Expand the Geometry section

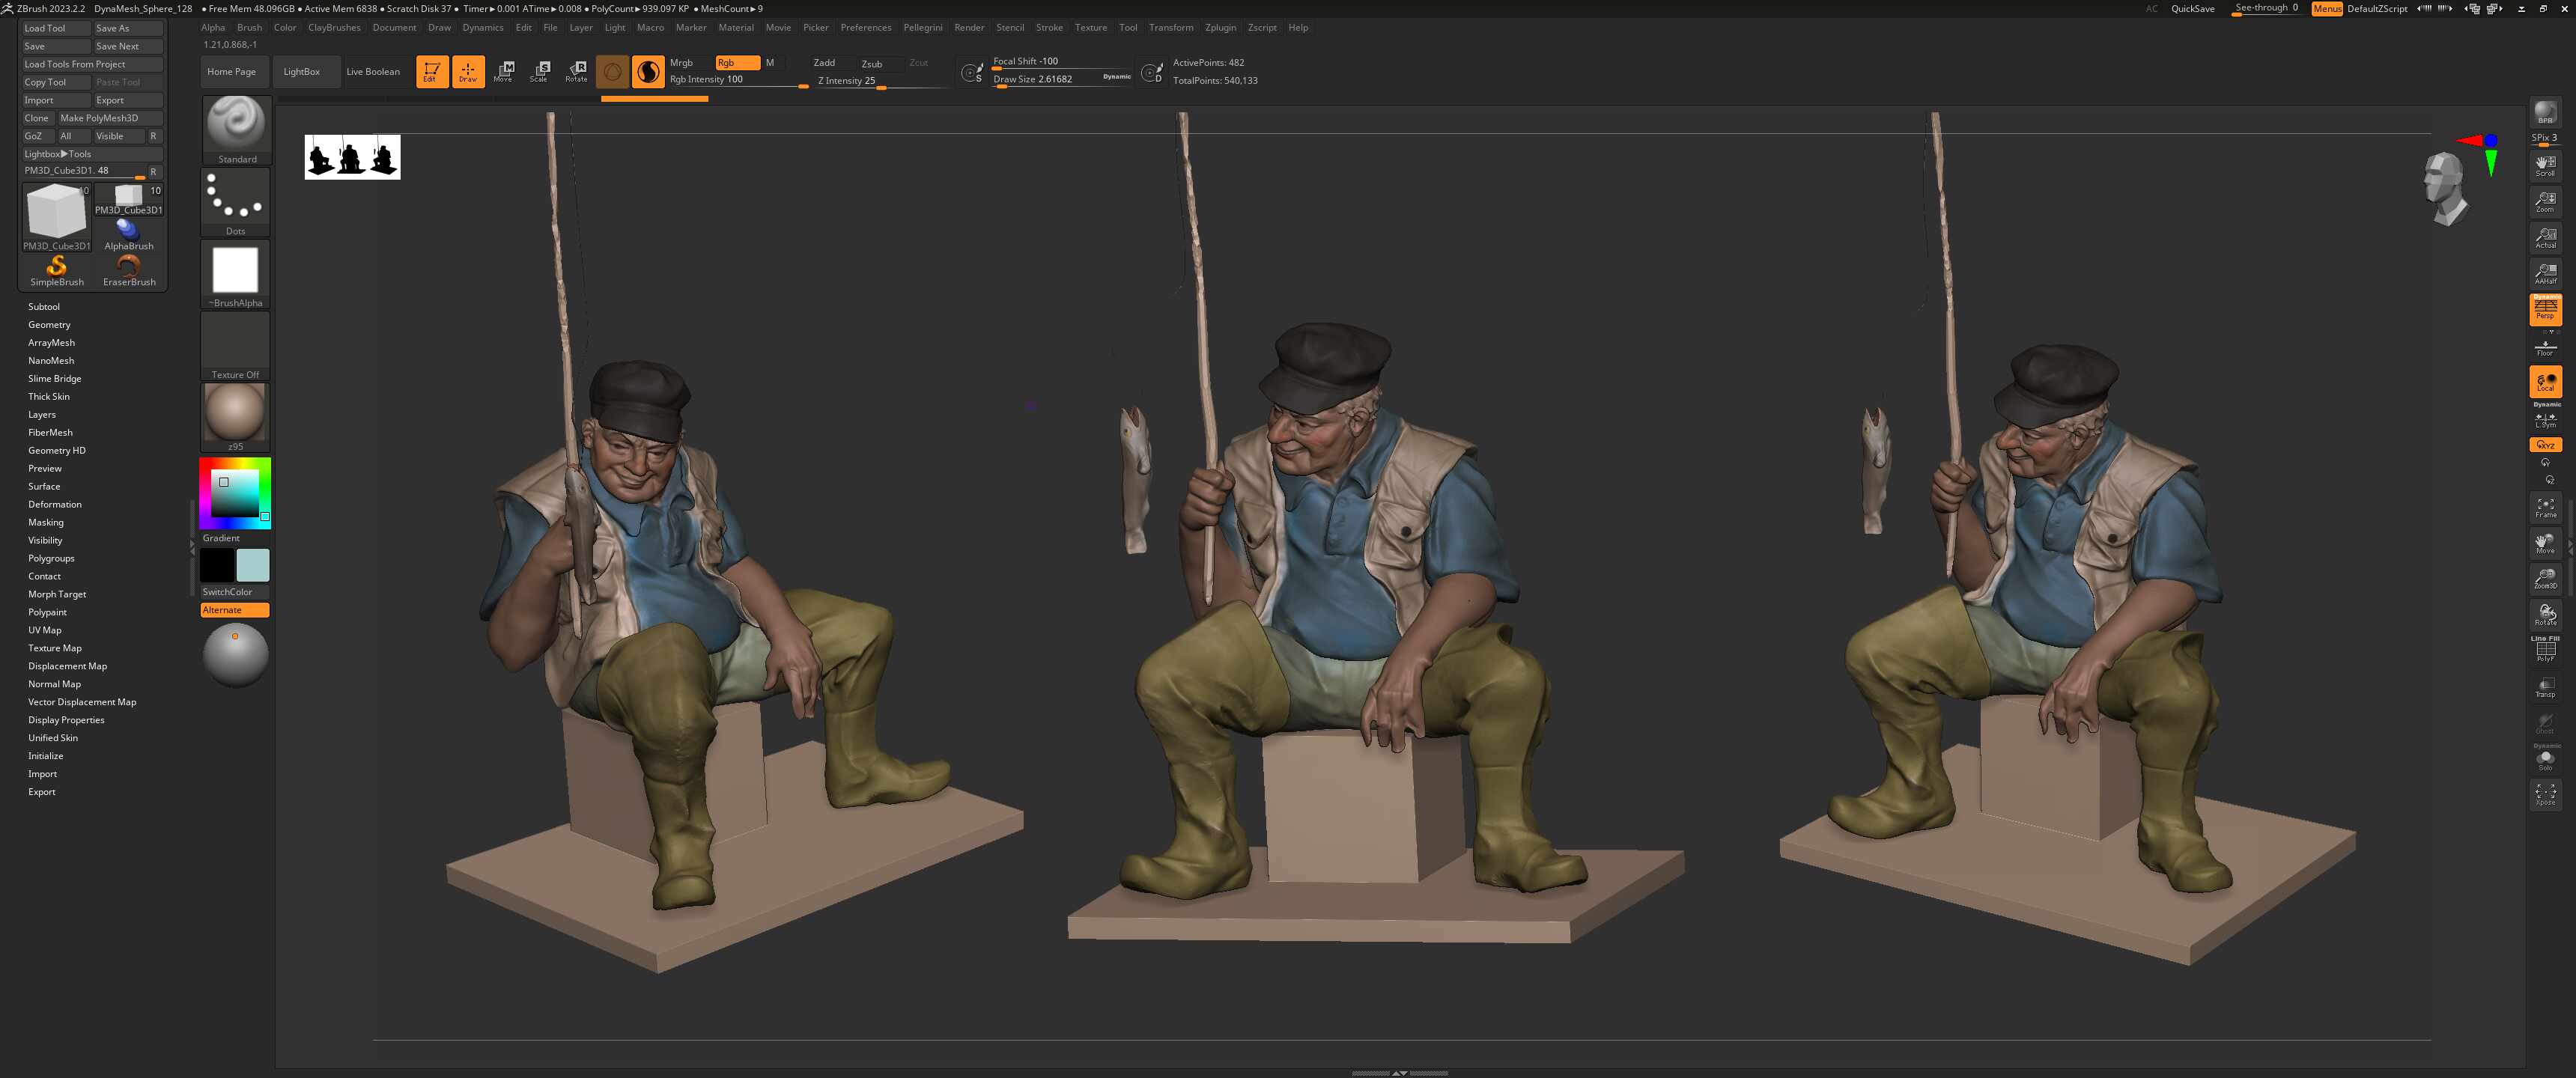point(49,325)
